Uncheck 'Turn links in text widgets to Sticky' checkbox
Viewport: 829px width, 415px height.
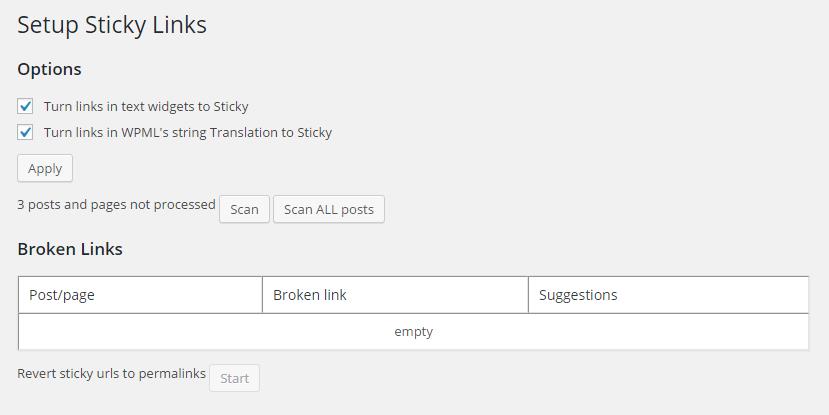(x=25, y=106)
